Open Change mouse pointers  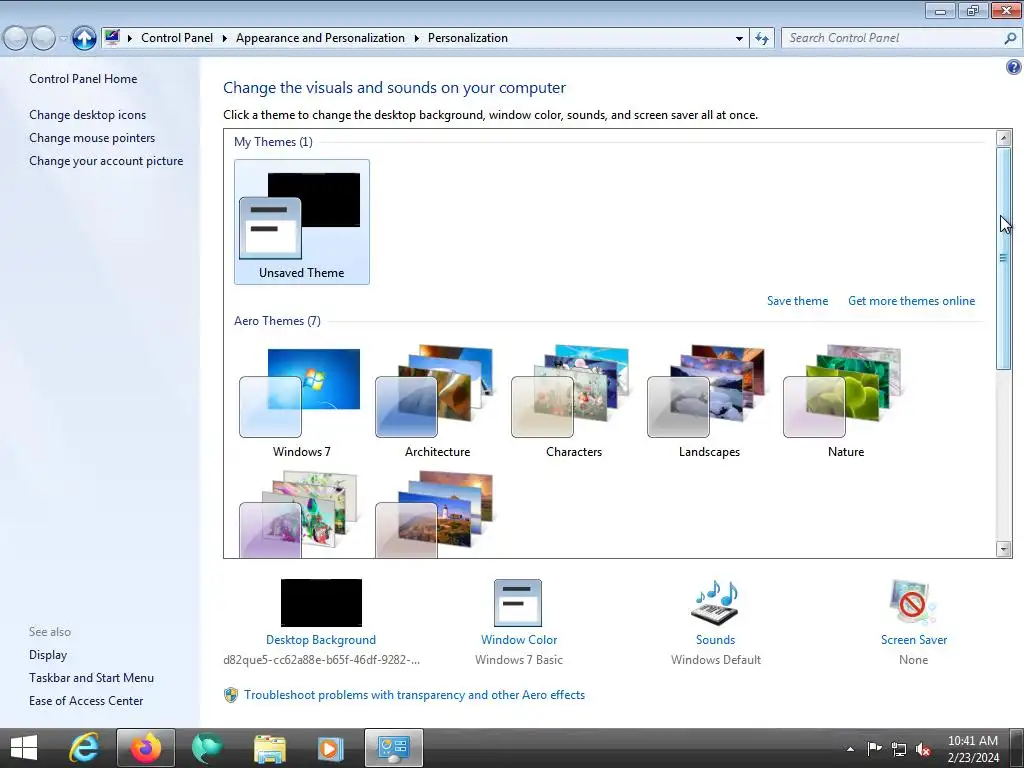click(92, 138)
